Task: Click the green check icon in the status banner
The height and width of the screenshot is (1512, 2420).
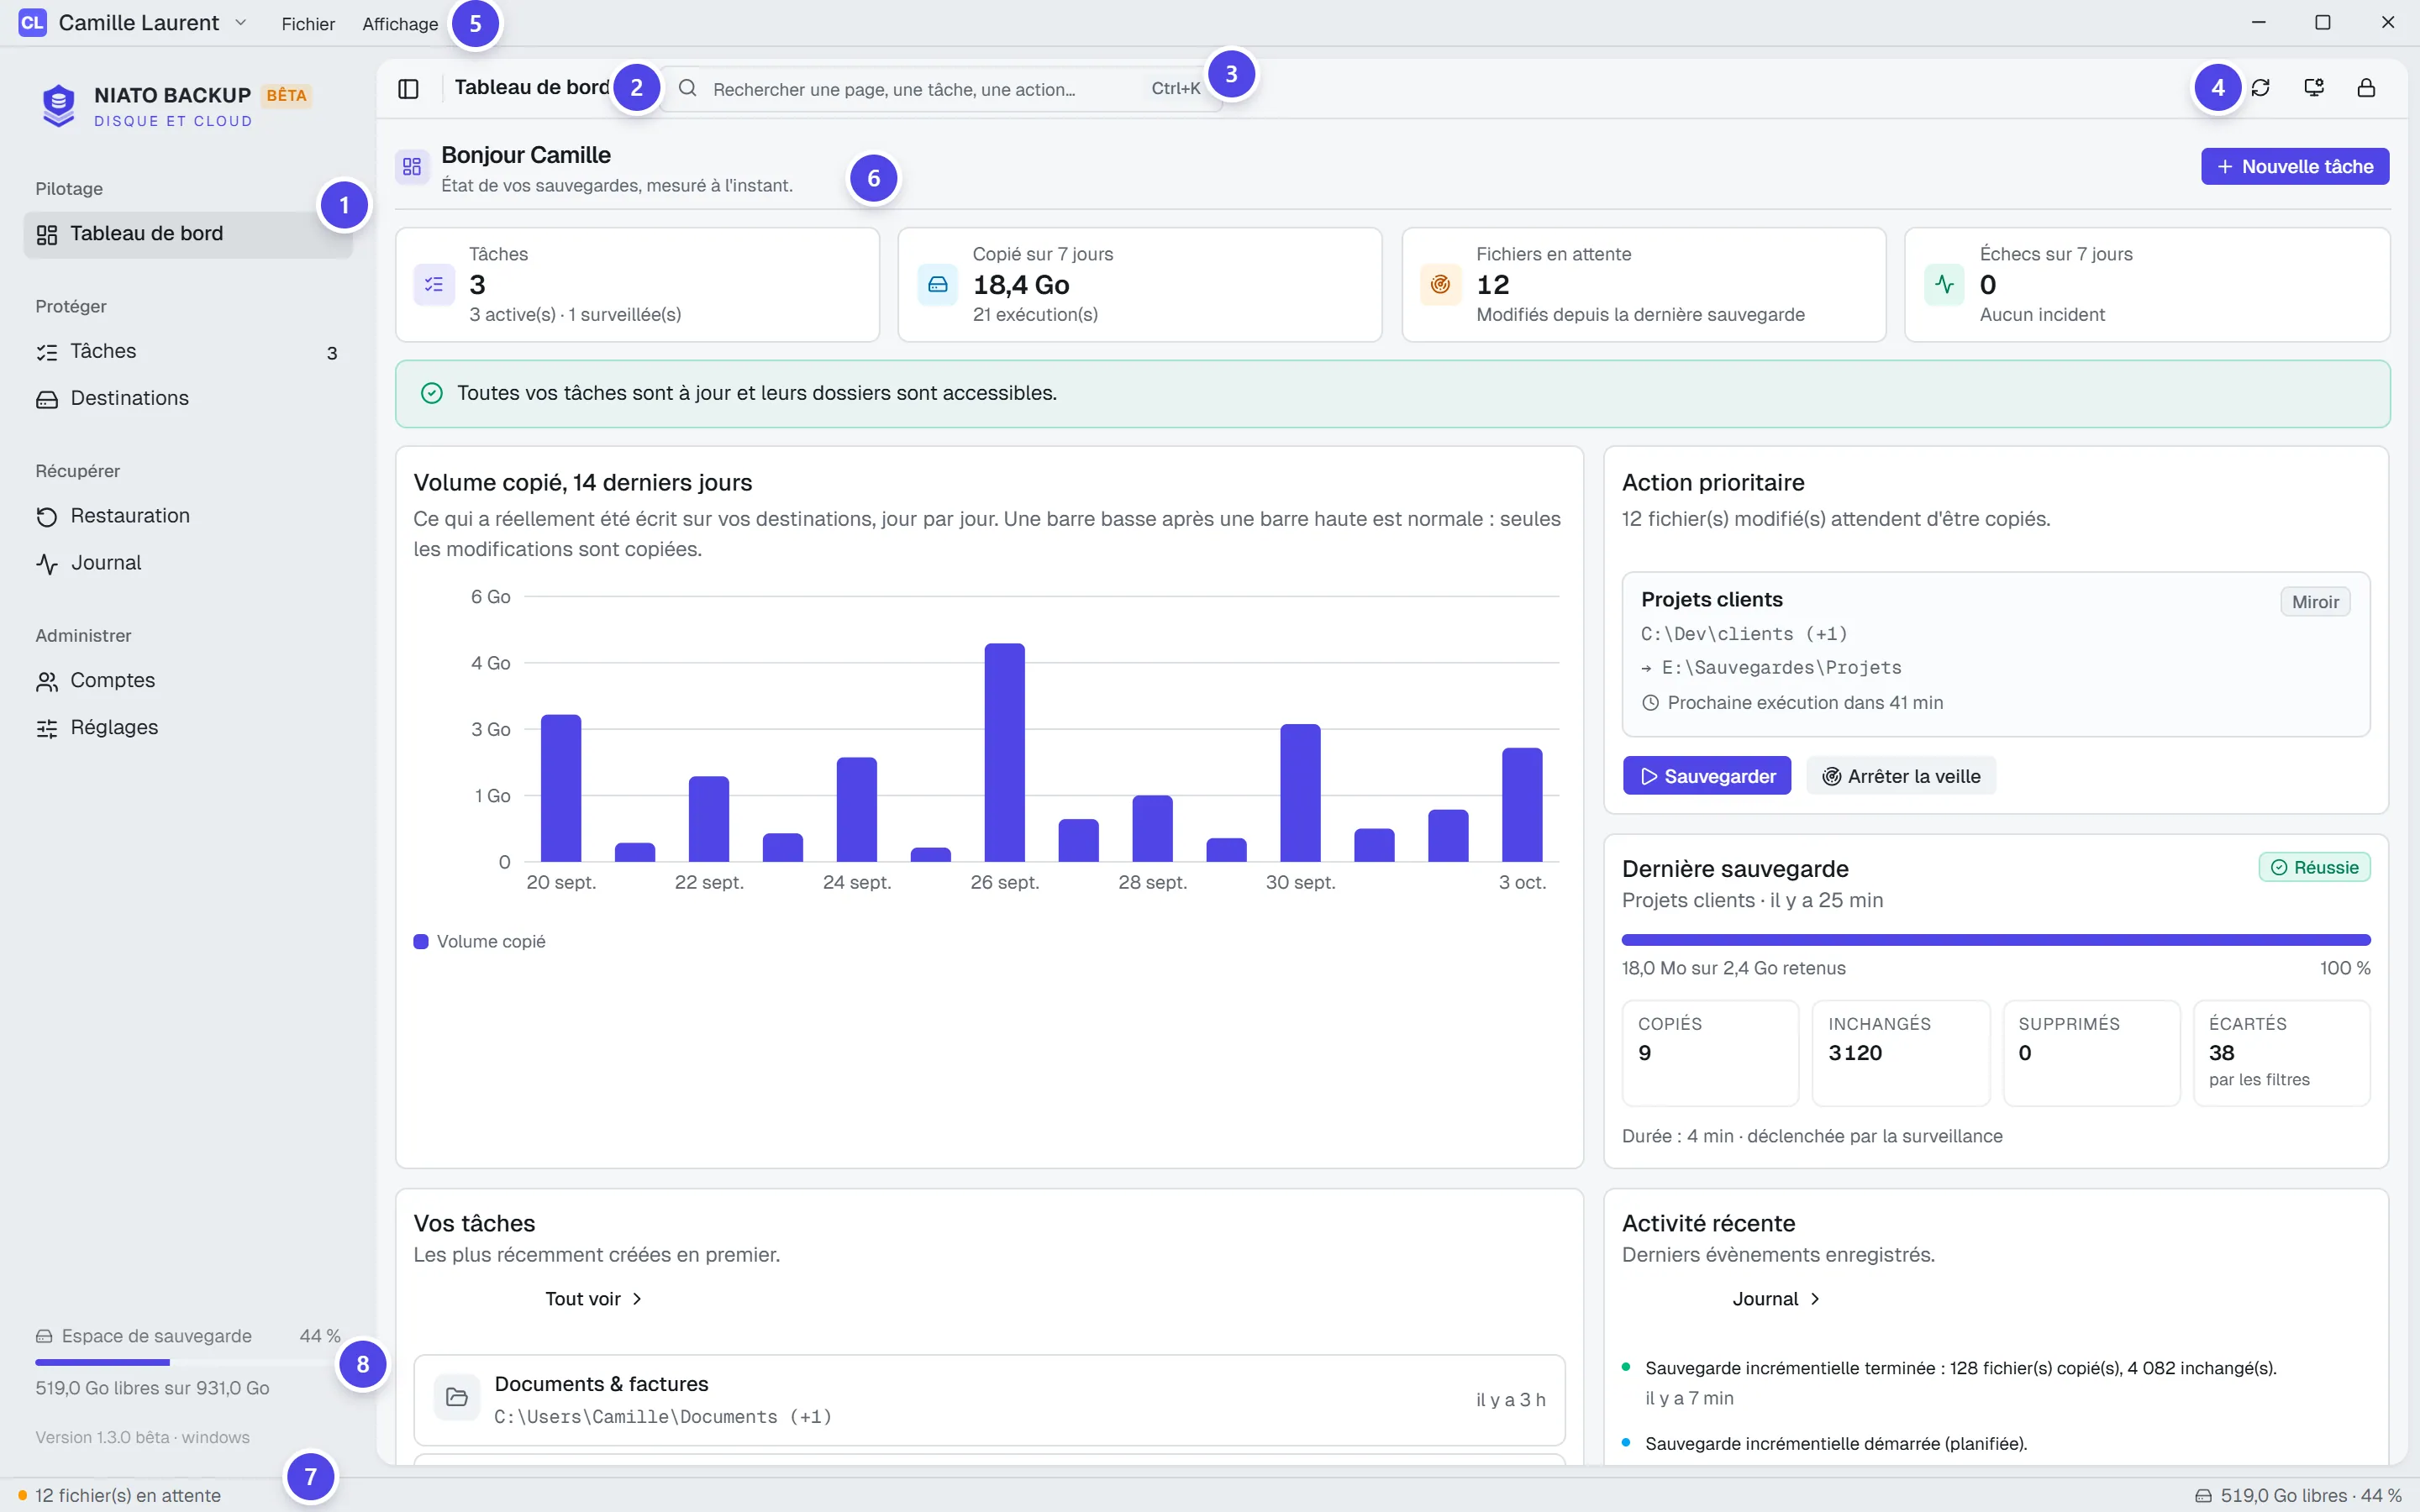Action: pyautogui.click(x=432, y=393)
